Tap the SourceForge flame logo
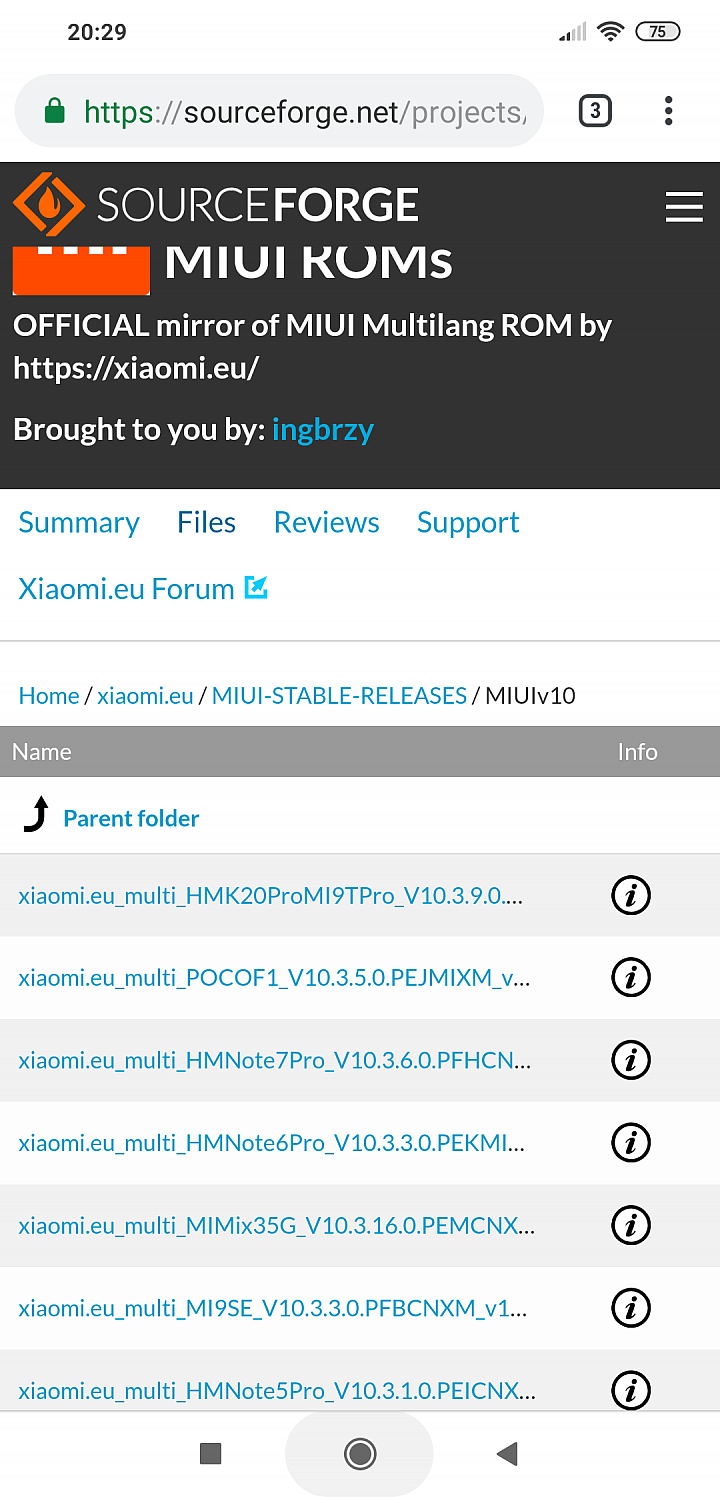Image resolution: width=720 pixels, height=1497 pixels. click(50, 205)
